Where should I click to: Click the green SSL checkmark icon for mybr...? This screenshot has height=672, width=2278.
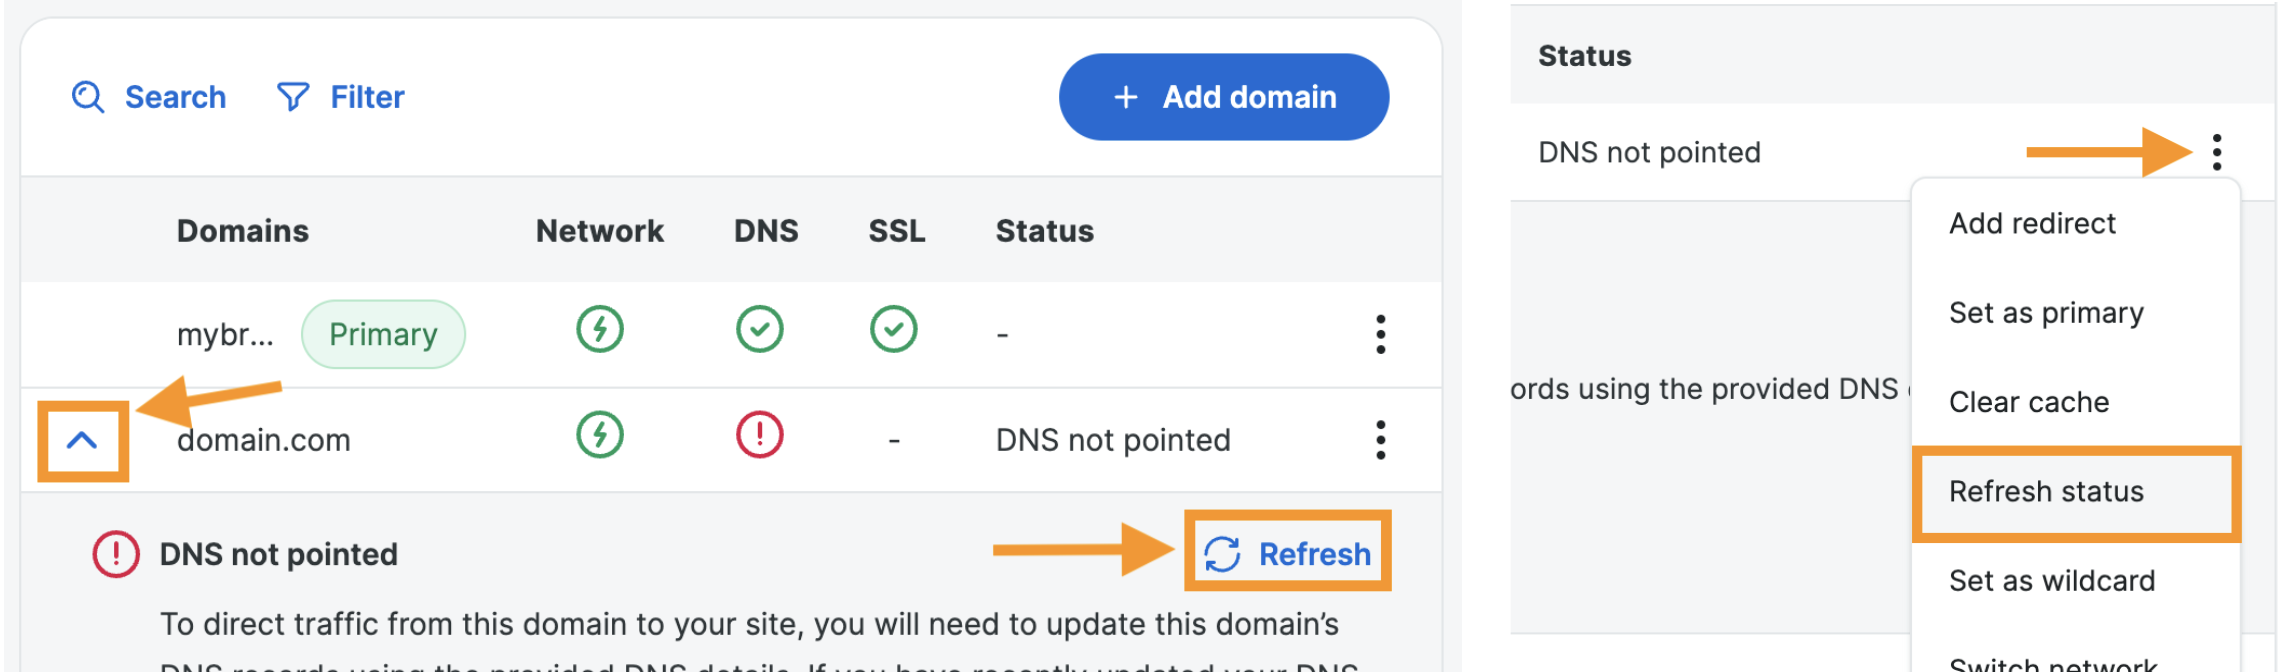[x=893, y=329]
